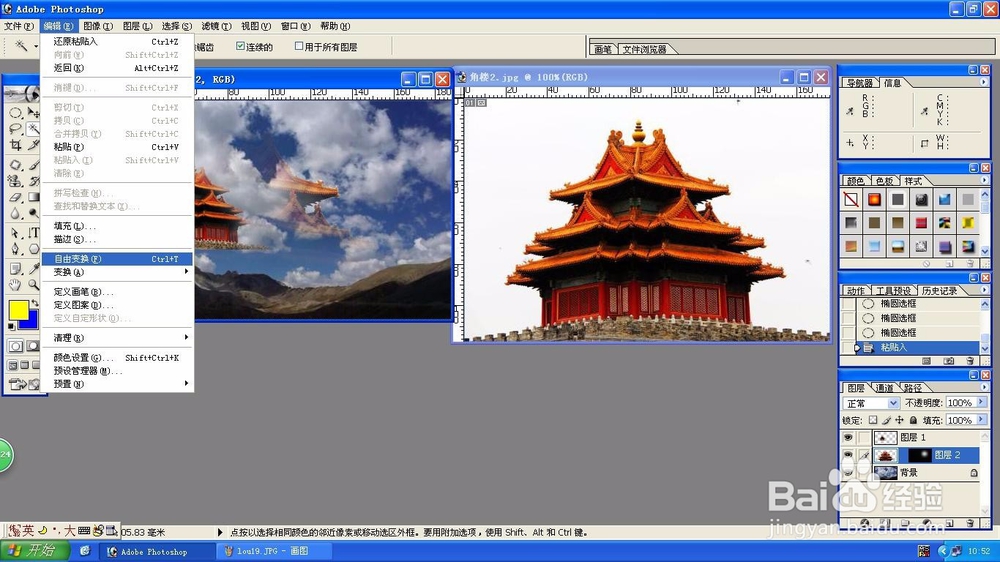Viewport: 1000px width, 562px height.
Task: Toggle lock transparent pixels
Action: (872, 420)
